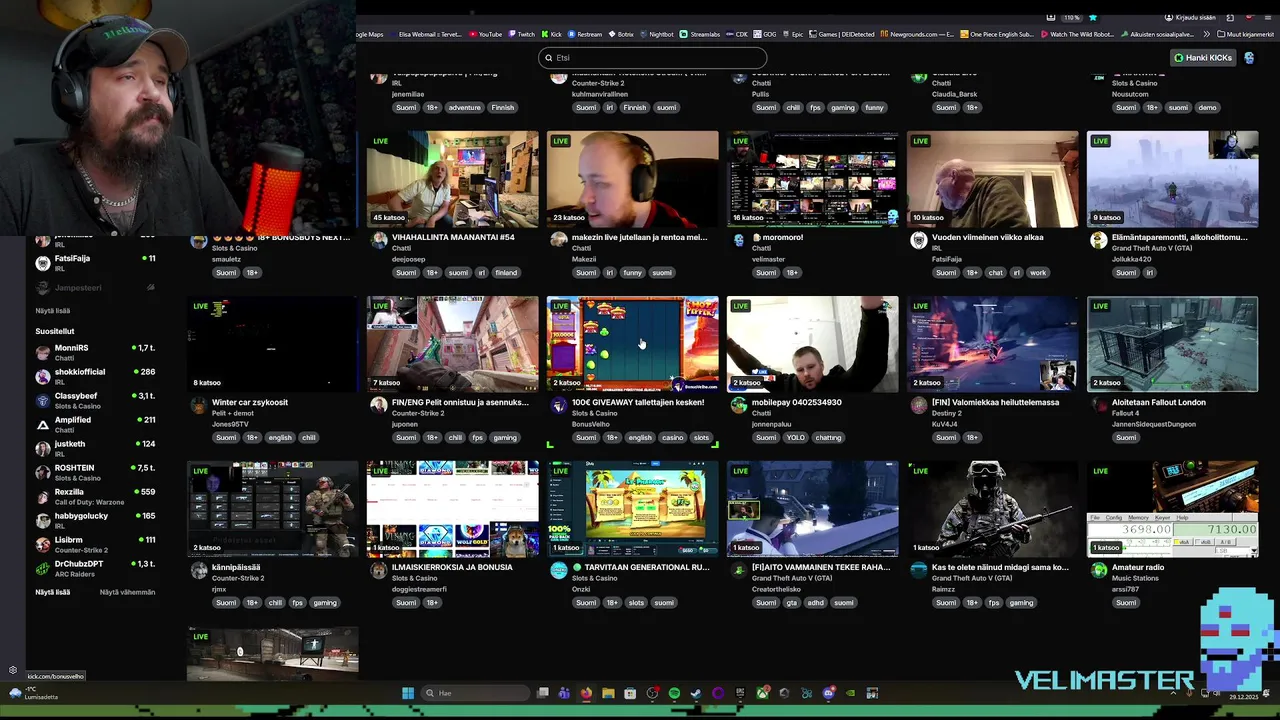Image resolution: width=1280 pixels, height=720 pixels.
Task: Open the ROSHTEIN channel in the sidebar
Action: (95, 472)
